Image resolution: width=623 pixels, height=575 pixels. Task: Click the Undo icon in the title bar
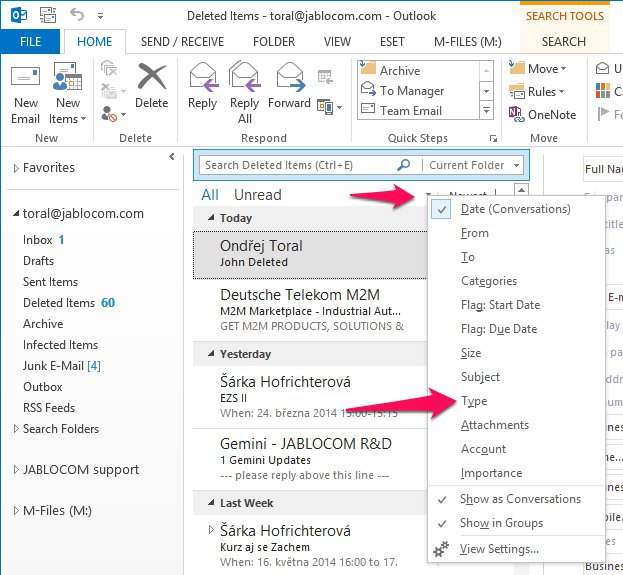(77, 15)
